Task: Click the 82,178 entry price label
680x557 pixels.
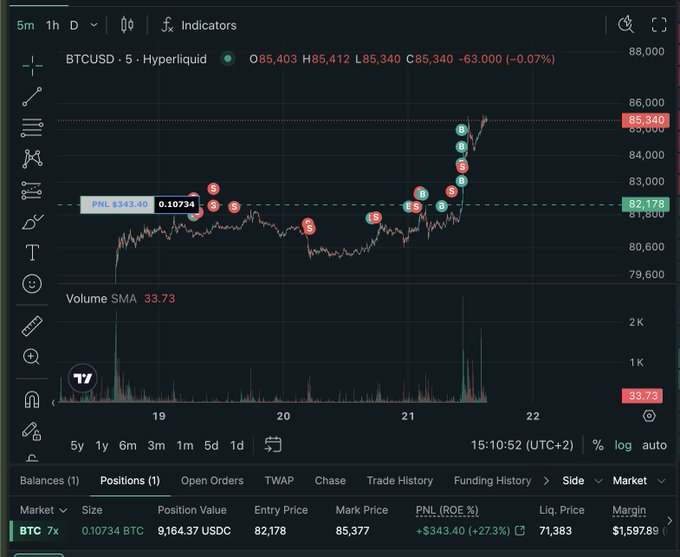Action: coord(645,204)
